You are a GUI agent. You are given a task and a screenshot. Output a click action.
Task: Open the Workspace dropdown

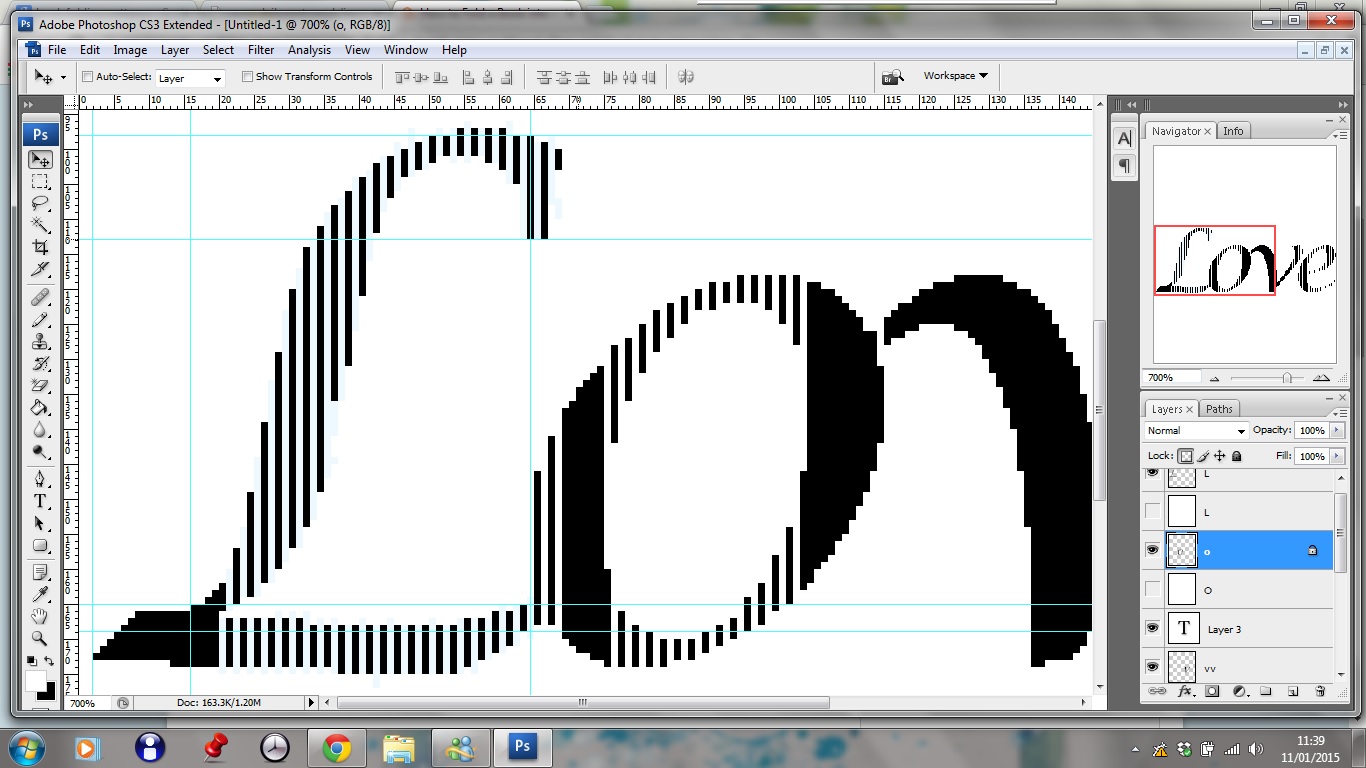[x=955, y=76]
